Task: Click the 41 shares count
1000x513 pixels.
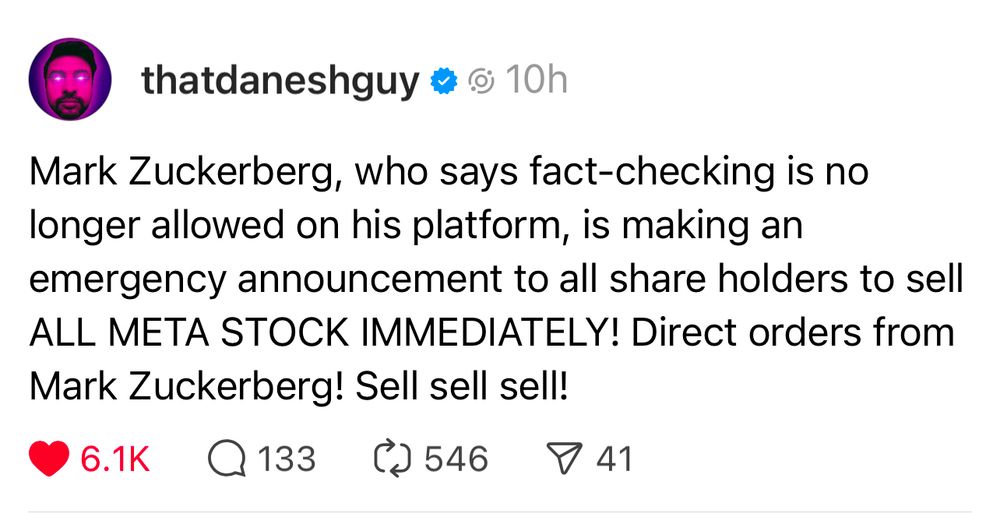Action: [x=614, y=459]
